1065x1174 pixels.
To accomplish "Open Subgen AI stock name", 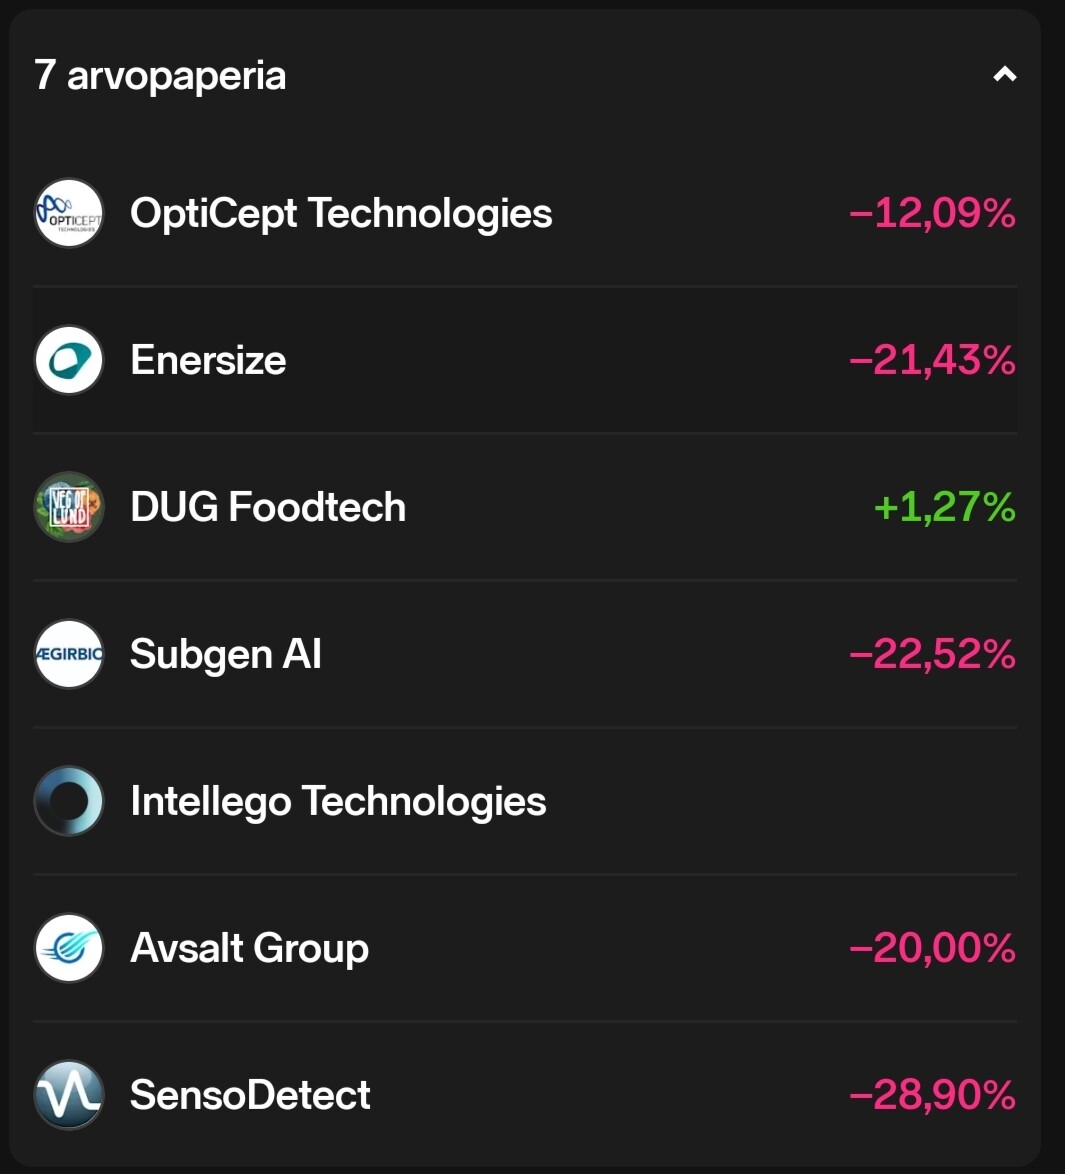I will (226, 654).
